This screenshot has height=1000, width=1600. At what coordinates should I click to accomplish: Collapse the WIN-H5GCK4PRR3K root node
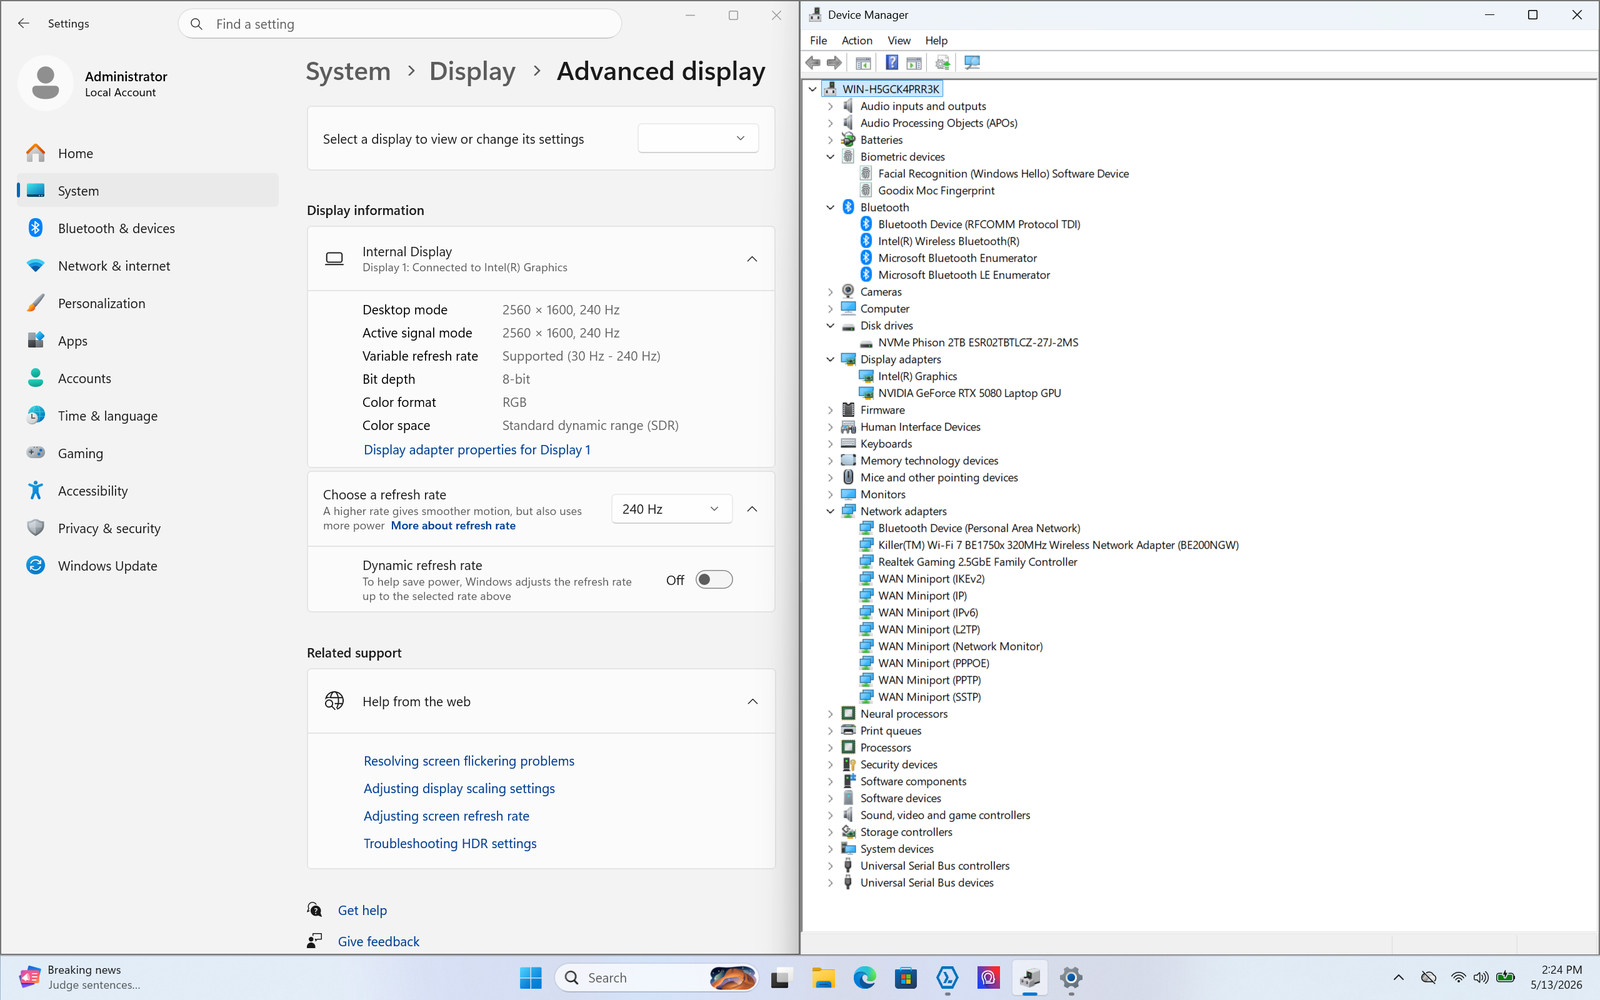(812, 89)
